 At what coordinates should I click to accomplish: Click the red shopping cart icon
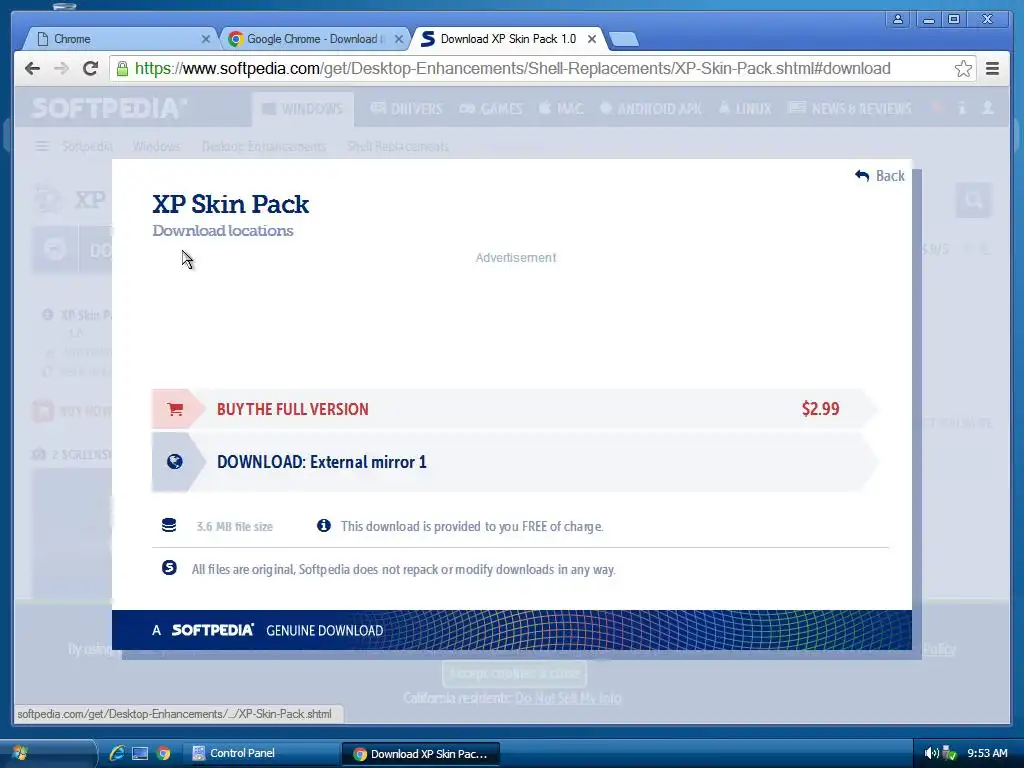174,409
